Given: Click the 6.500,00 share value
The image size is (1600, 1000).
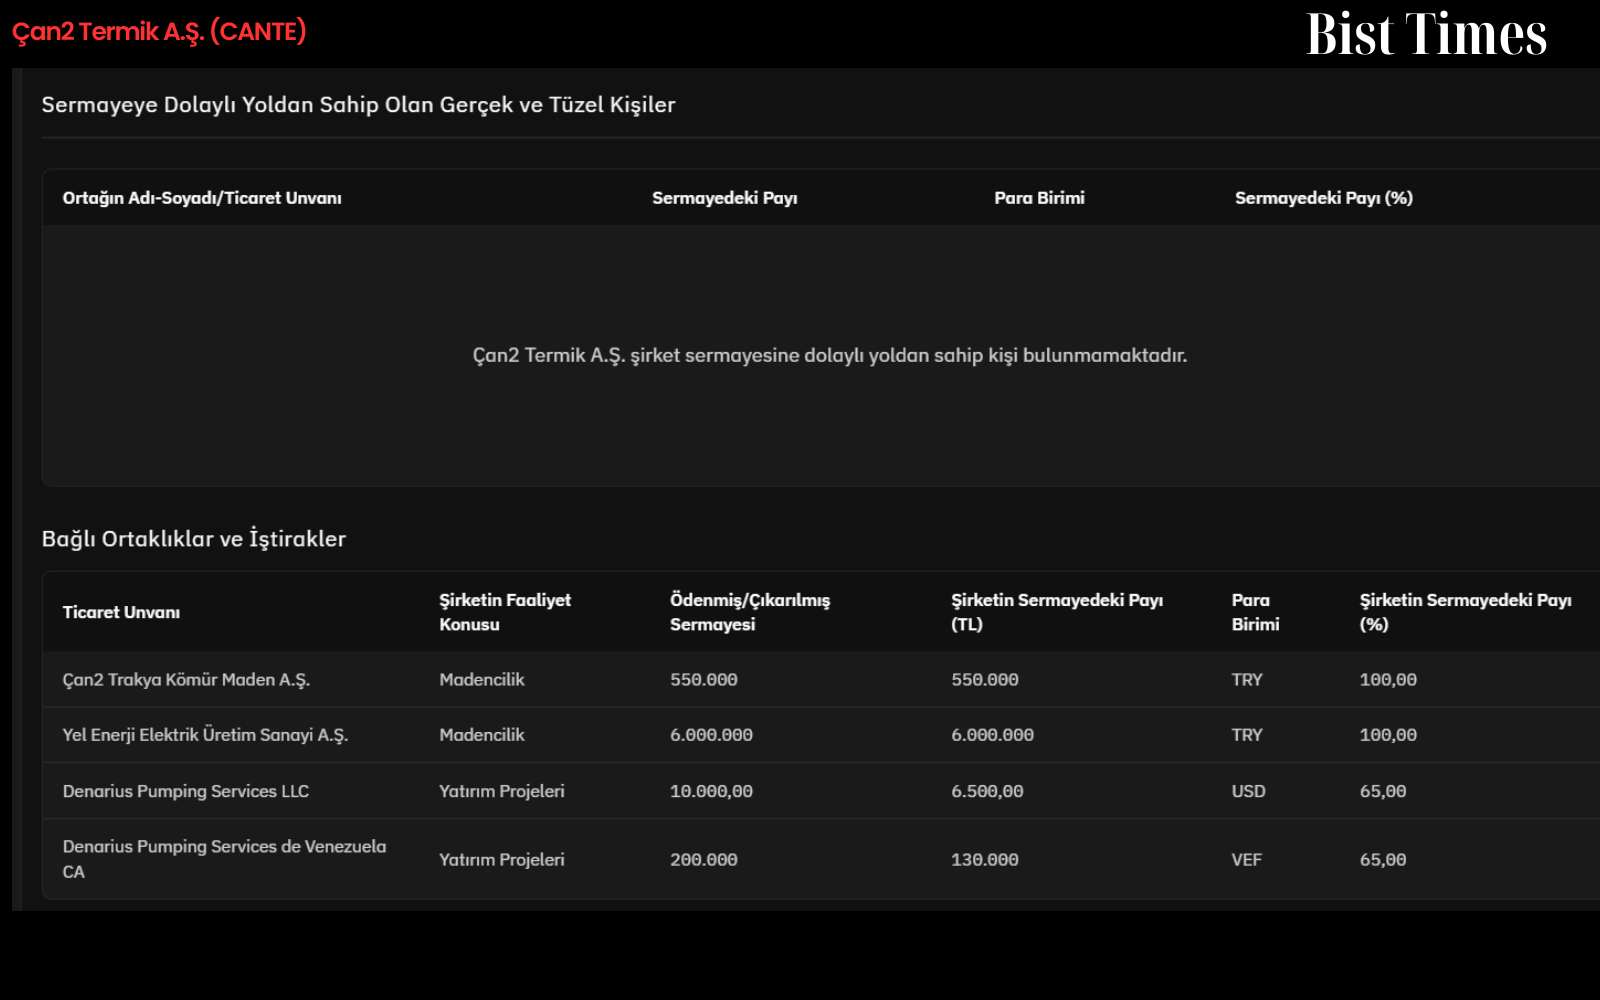Looking at the screenshot, I should click(x=987, y=791).
